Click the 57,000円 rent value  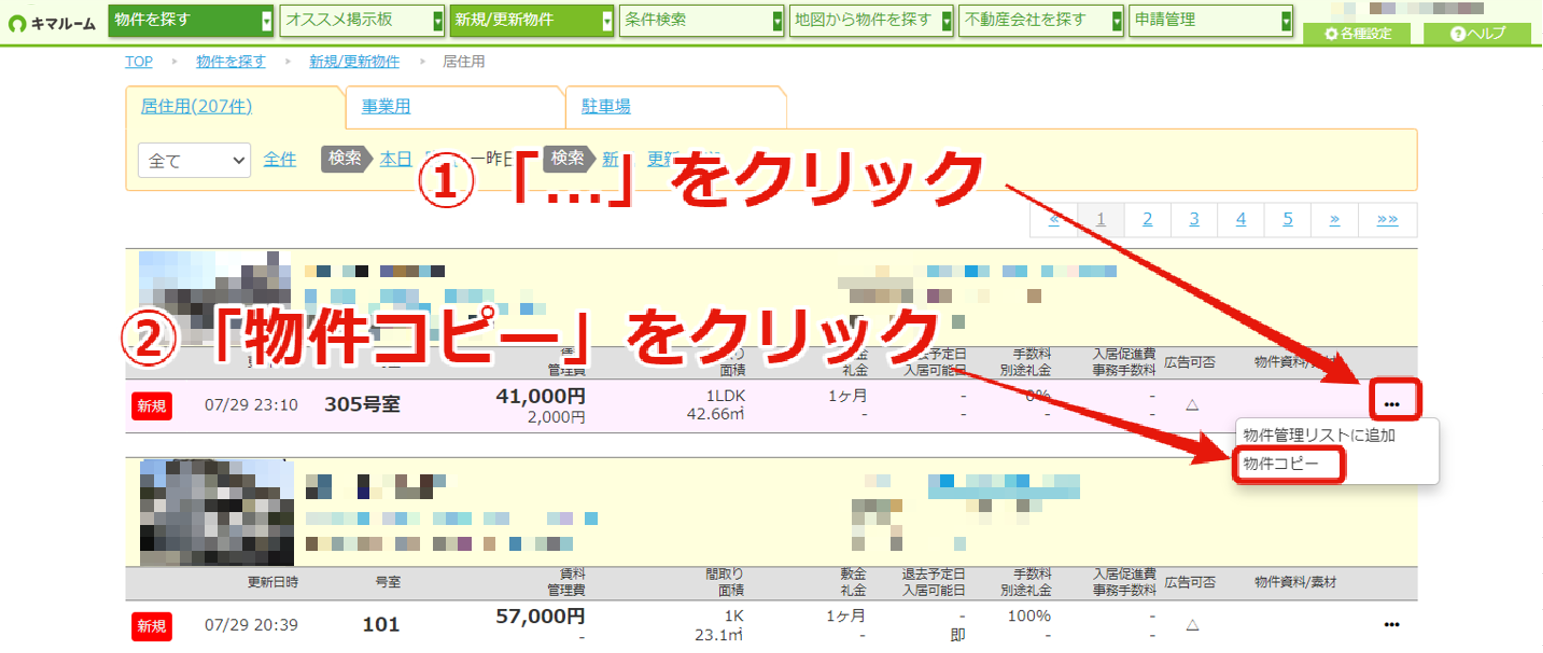tap(540, 616)
